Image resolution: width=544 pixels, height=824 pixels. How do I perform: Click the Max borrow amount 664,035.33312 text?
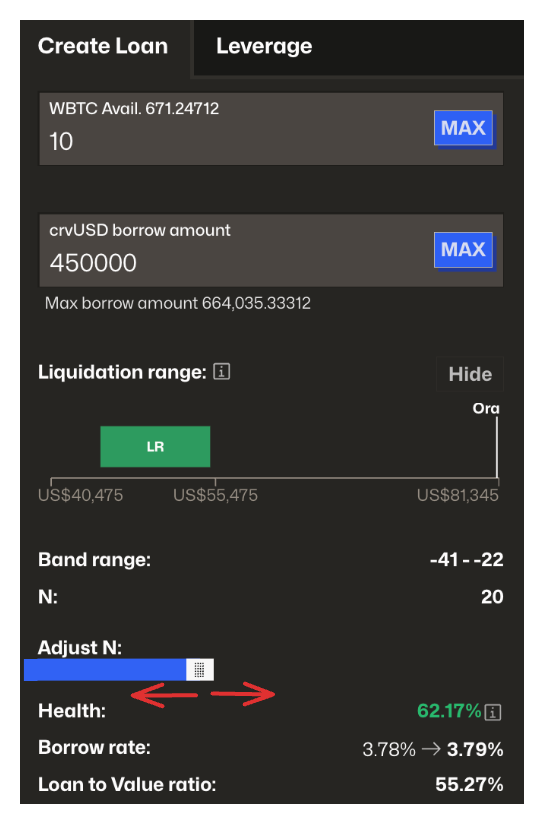[178, 303]
